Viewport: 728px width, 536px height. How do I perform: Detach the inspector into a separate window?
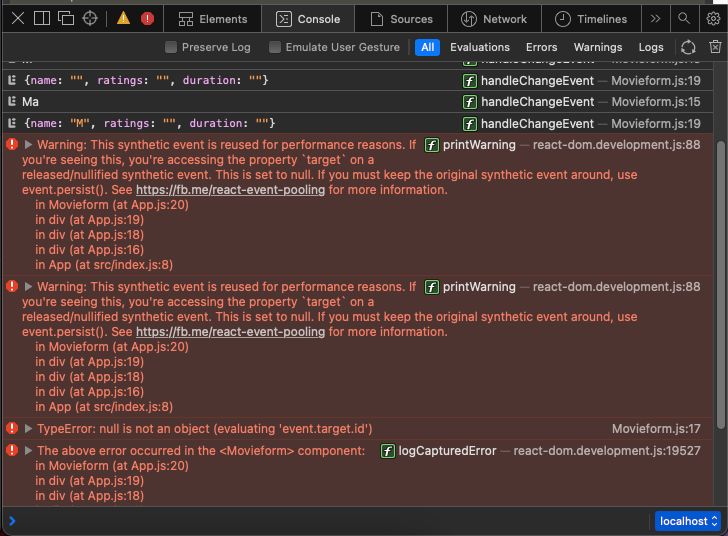pos(66,19)
